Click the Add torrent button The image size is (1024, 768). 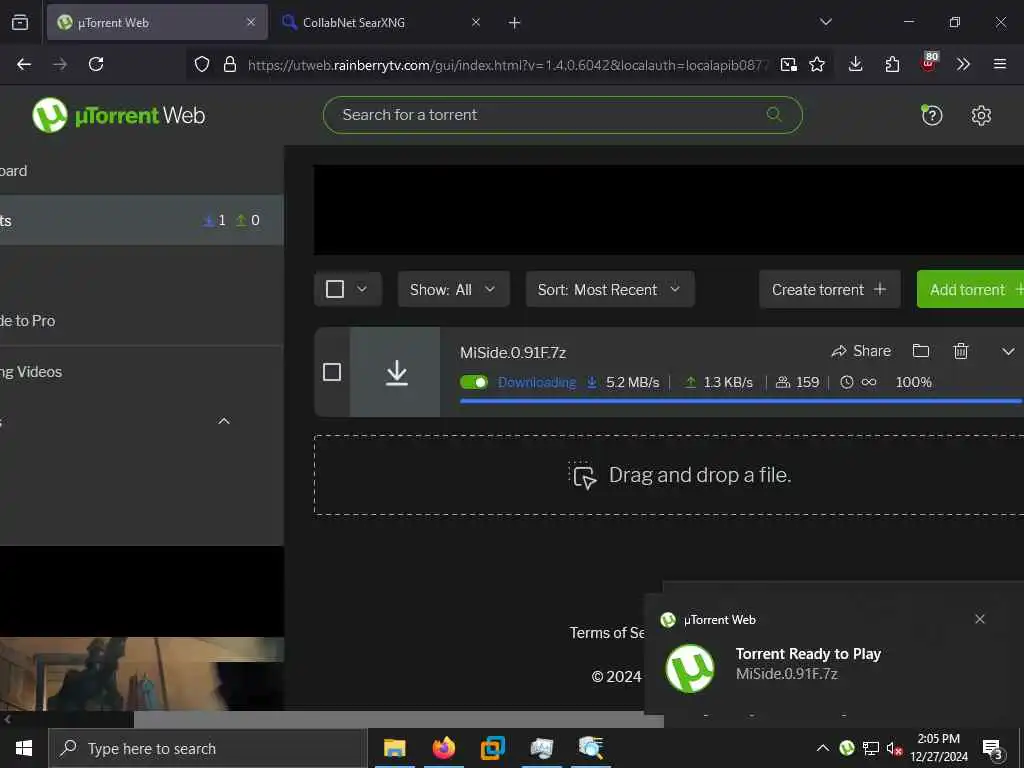pyautogui.click(x=970, y=289)
